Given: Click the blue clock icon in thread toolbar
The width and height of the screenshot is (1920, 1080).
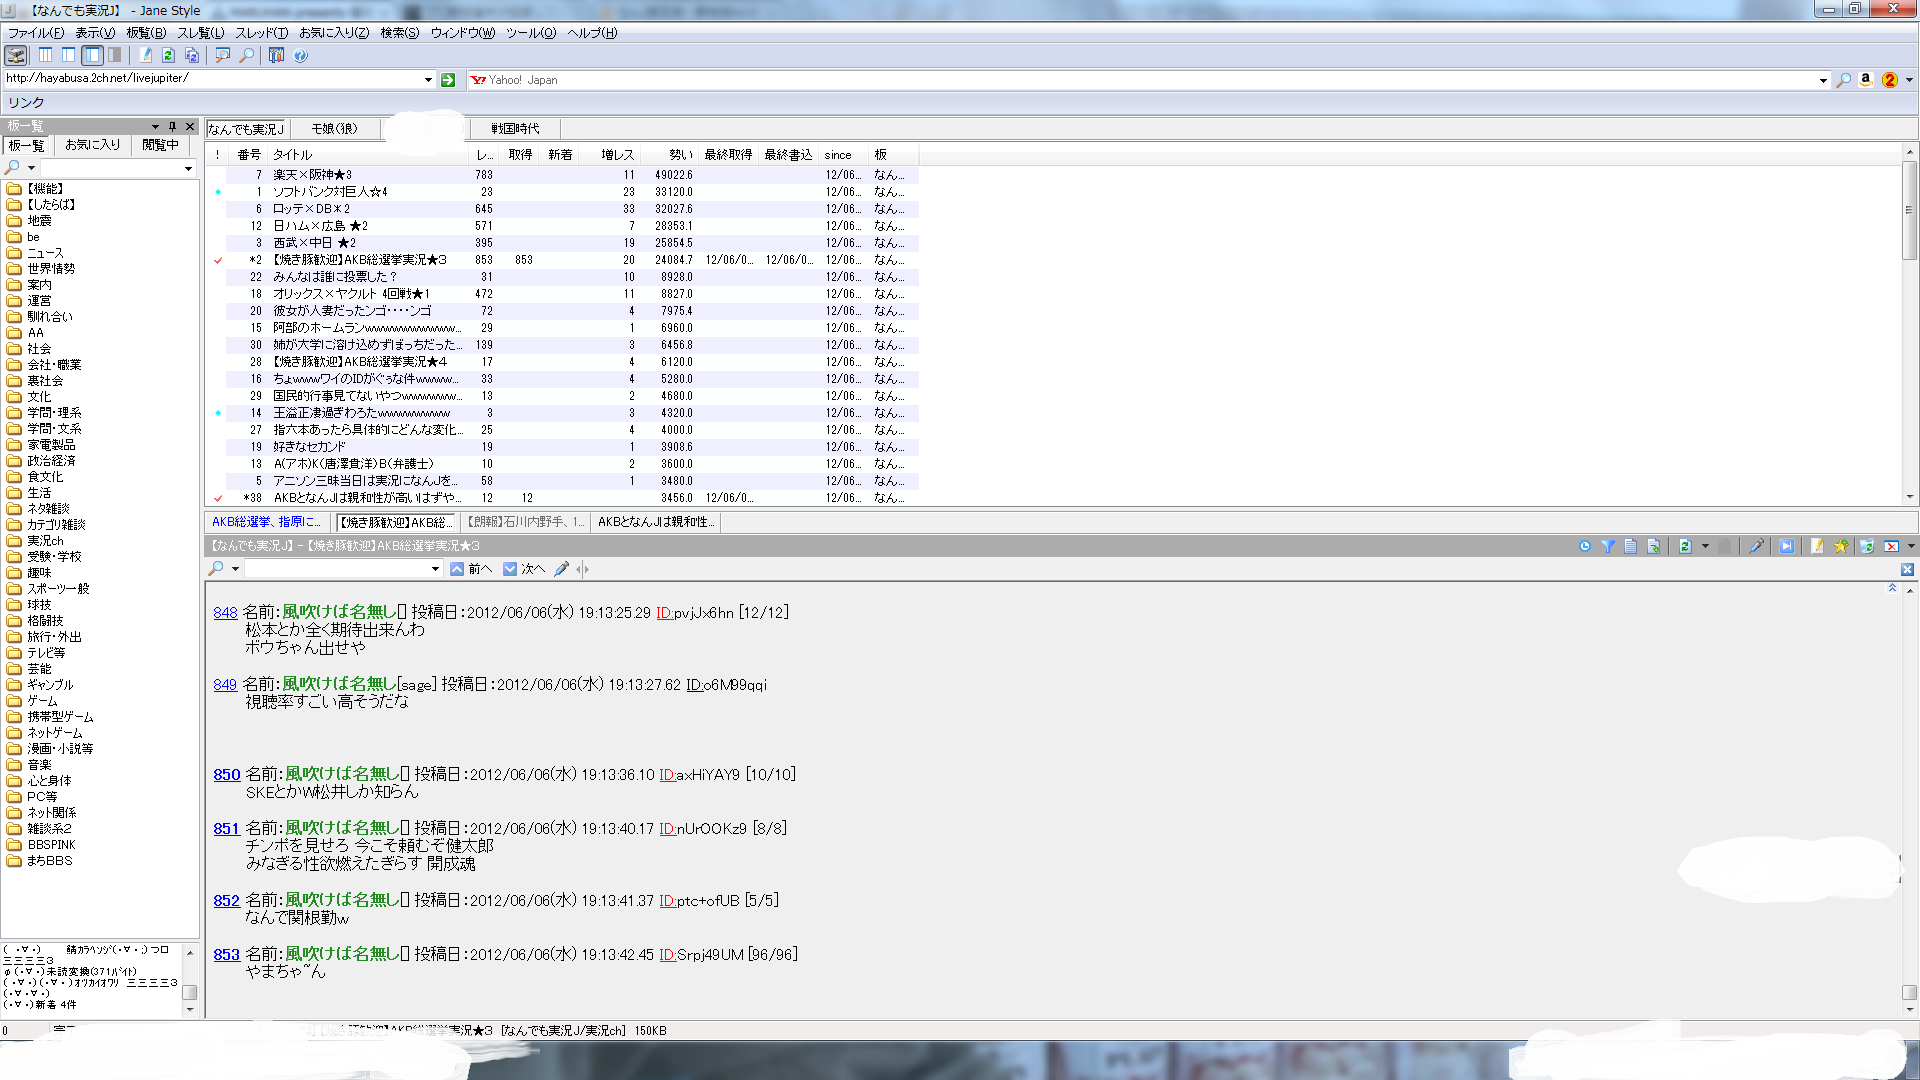Looking at the screenshot, I should (1585, 546).
